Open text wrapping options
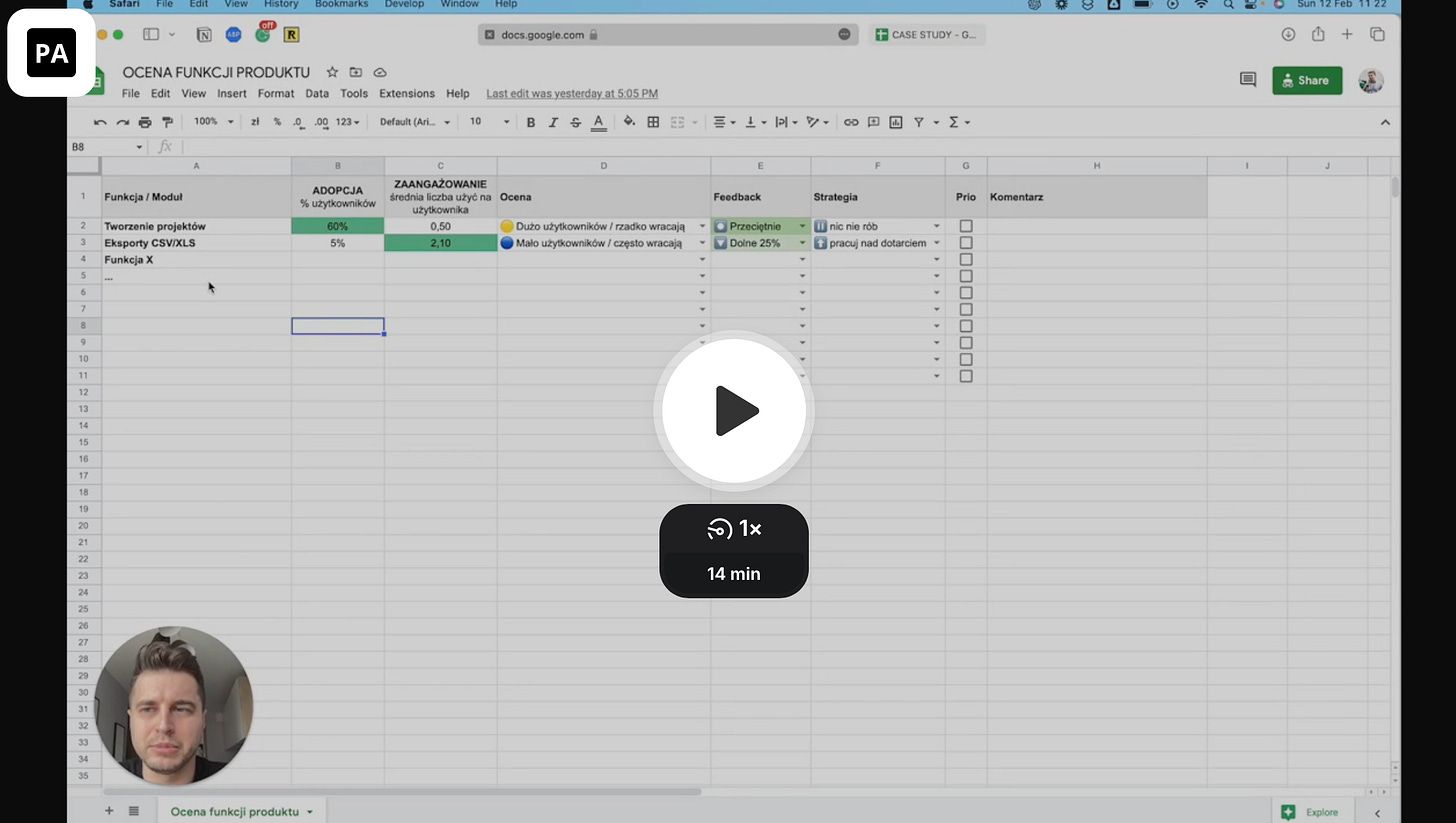Image resolution: width=1456 pixels, height=823 pixels. tap(786, 122)
